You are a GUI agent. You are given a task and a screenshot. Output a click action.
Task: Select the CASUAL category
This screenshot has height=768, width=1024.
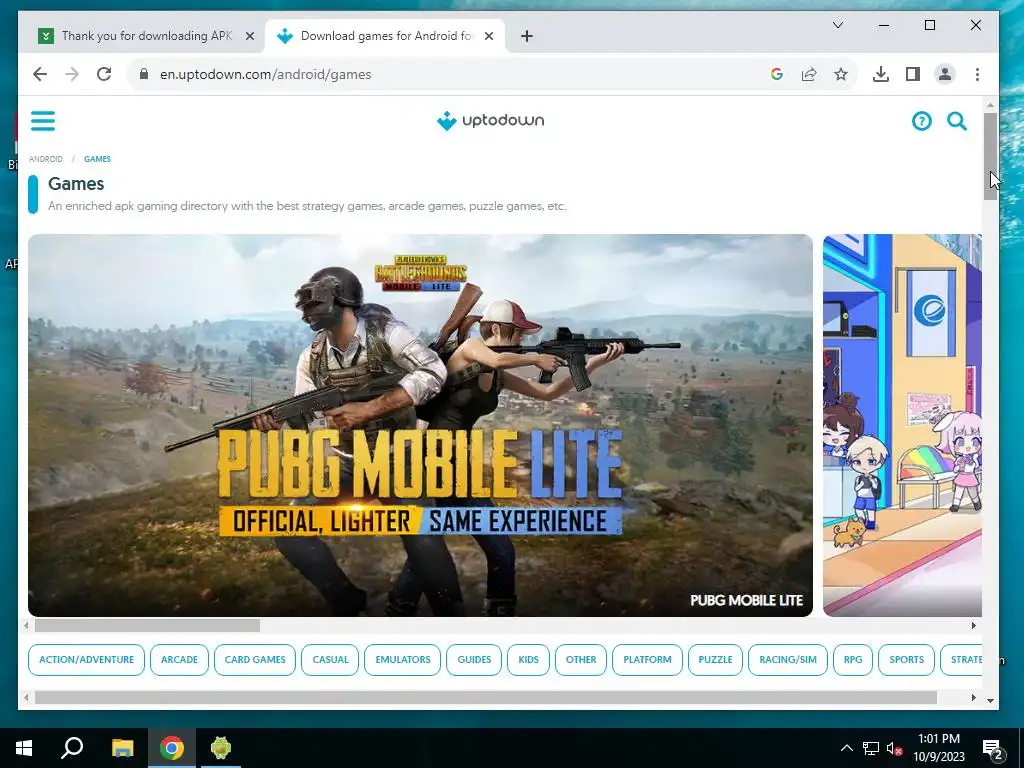(330, 660)
